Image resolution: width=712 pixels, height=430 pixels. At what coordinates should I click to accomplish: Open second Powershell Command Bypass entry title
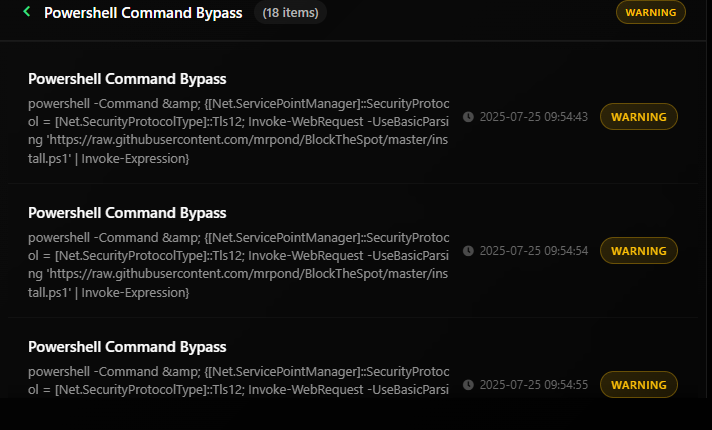coord(127,213)
